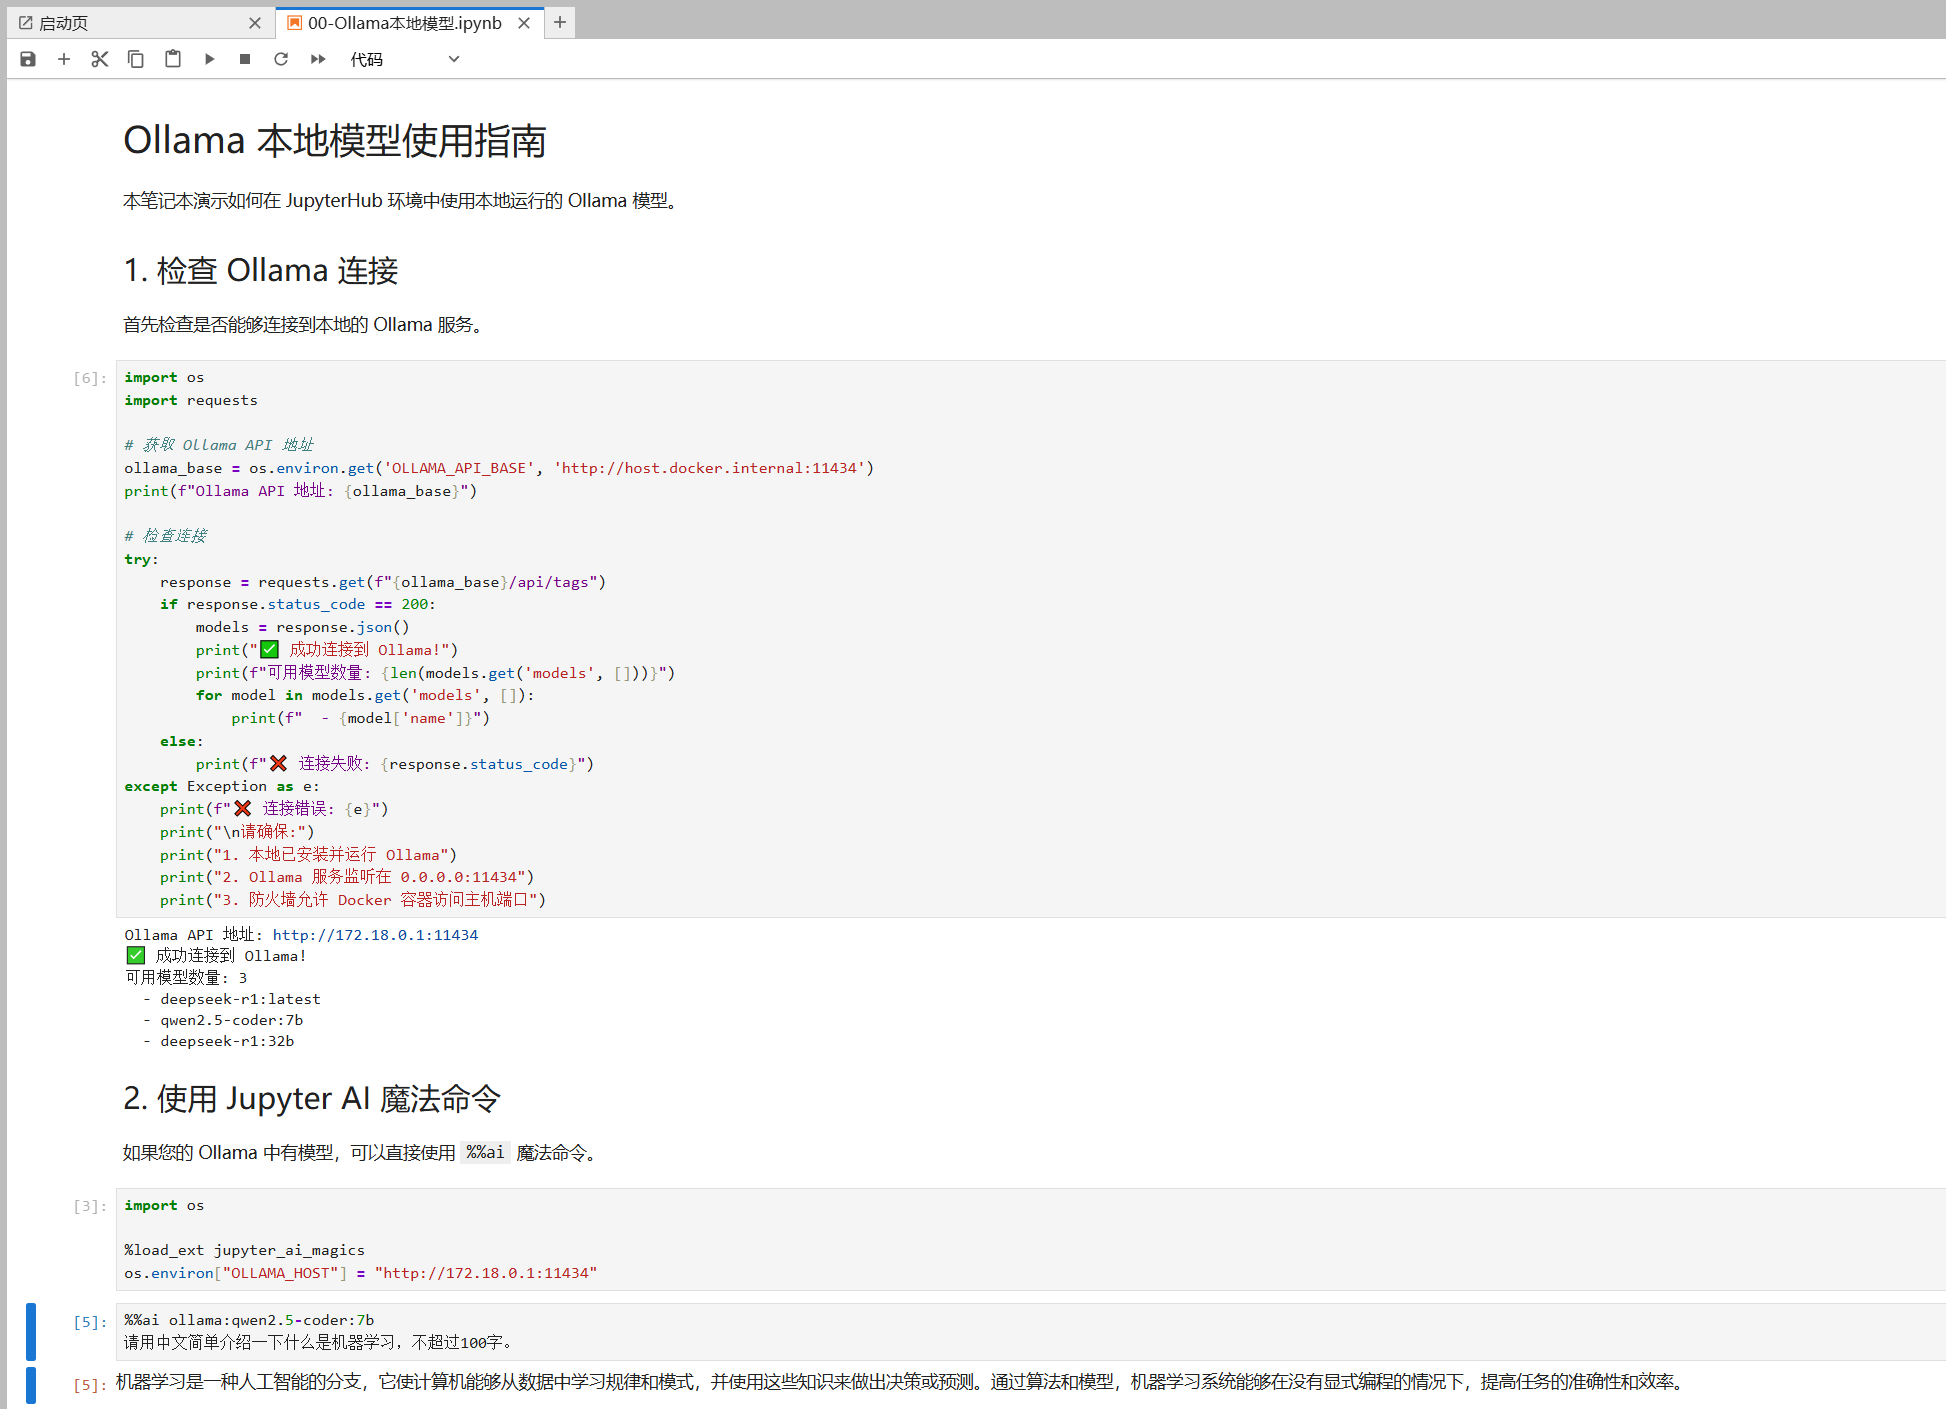Open the cell type dropdown showing 代码
Image resolution: width=1946 pixels, height=1409 pixels.
coord(404,59)
